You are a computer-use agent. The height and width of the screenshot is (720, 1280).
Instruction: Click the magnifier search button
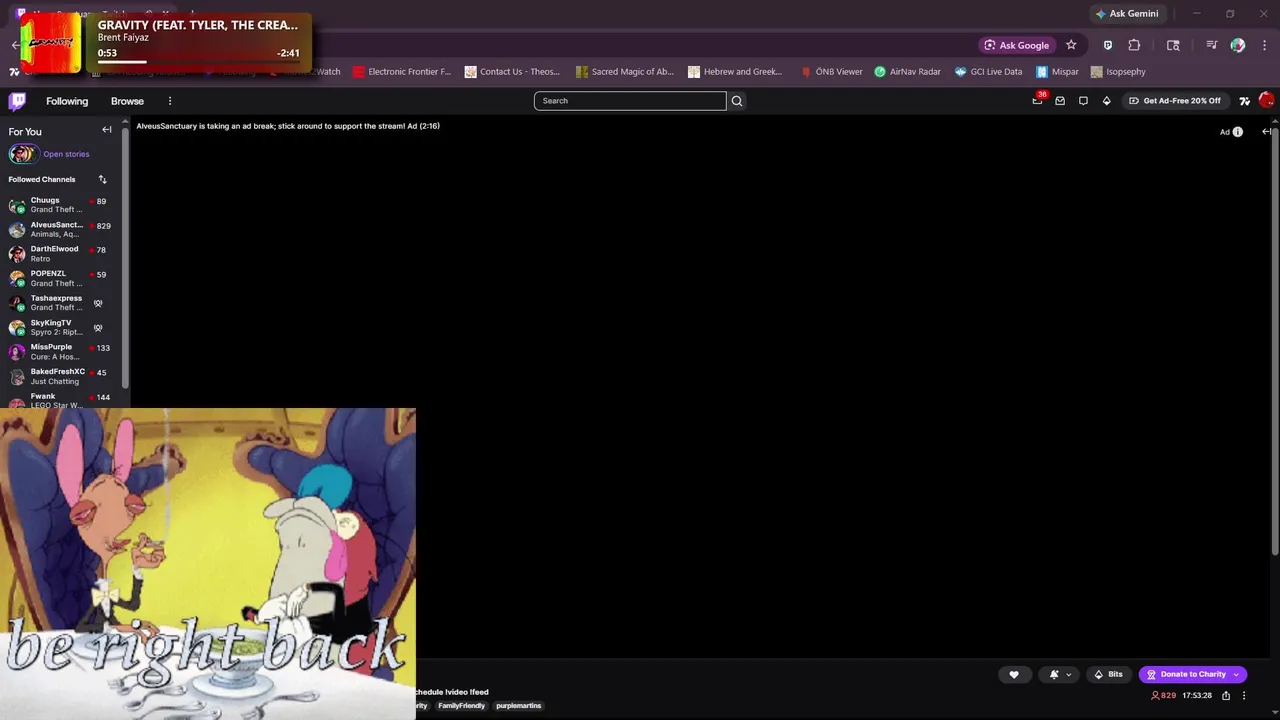coord(737,101)
